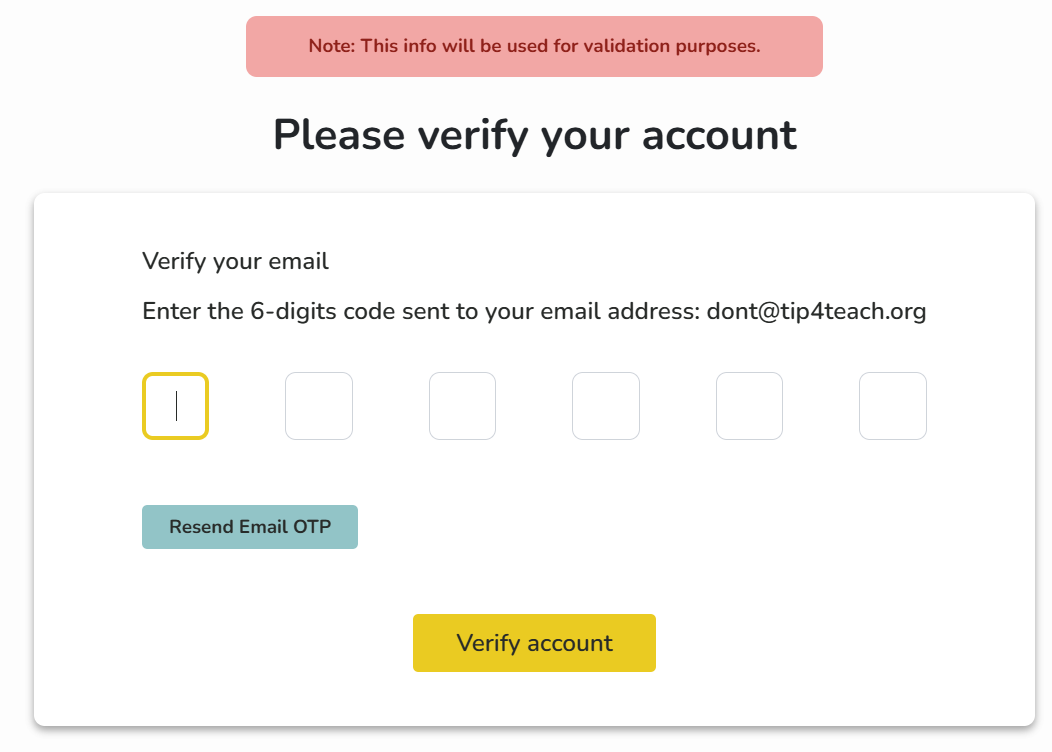Click the first OTP digit box
The width and height of the screenshot is (1052, 752).
[x=175, y=406]
